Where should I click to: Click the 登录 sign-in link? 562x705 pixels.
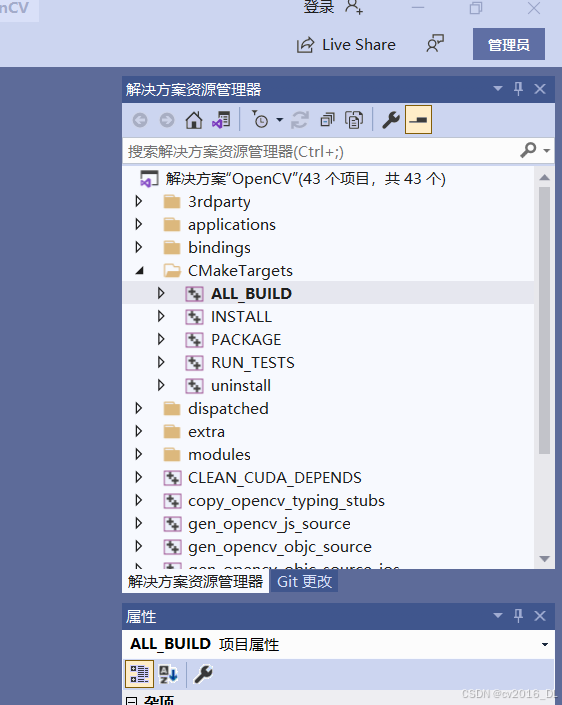click(319, 7)
